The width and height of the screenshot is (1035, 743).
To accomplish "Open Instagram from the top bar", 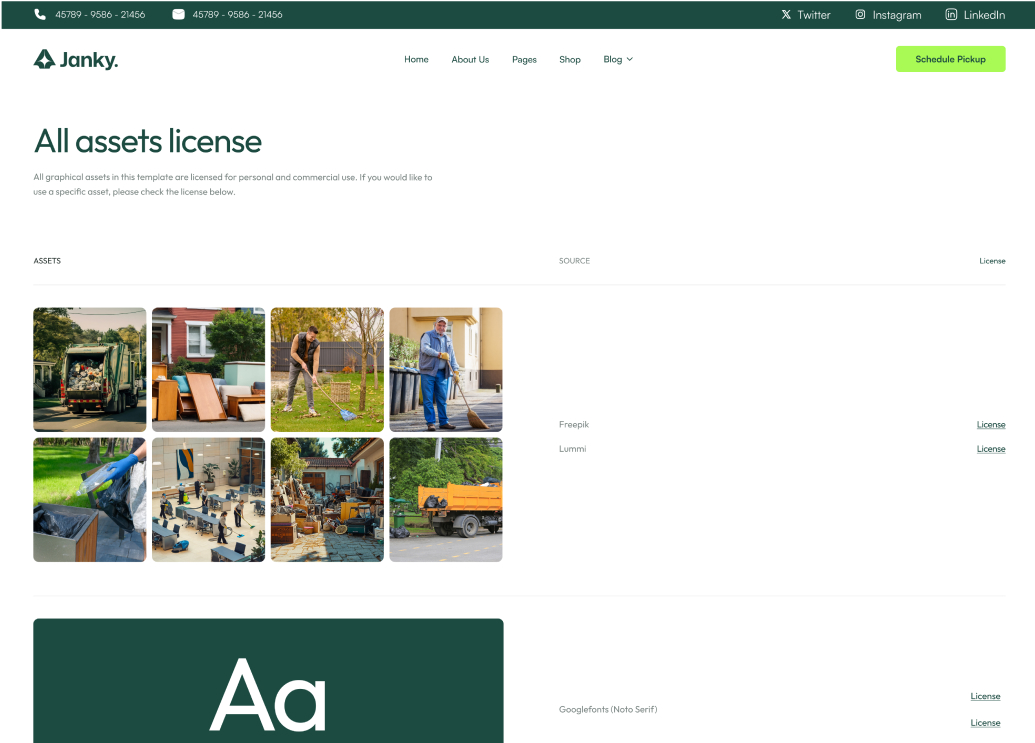I will pyautogui.click(x=861, y=14).
